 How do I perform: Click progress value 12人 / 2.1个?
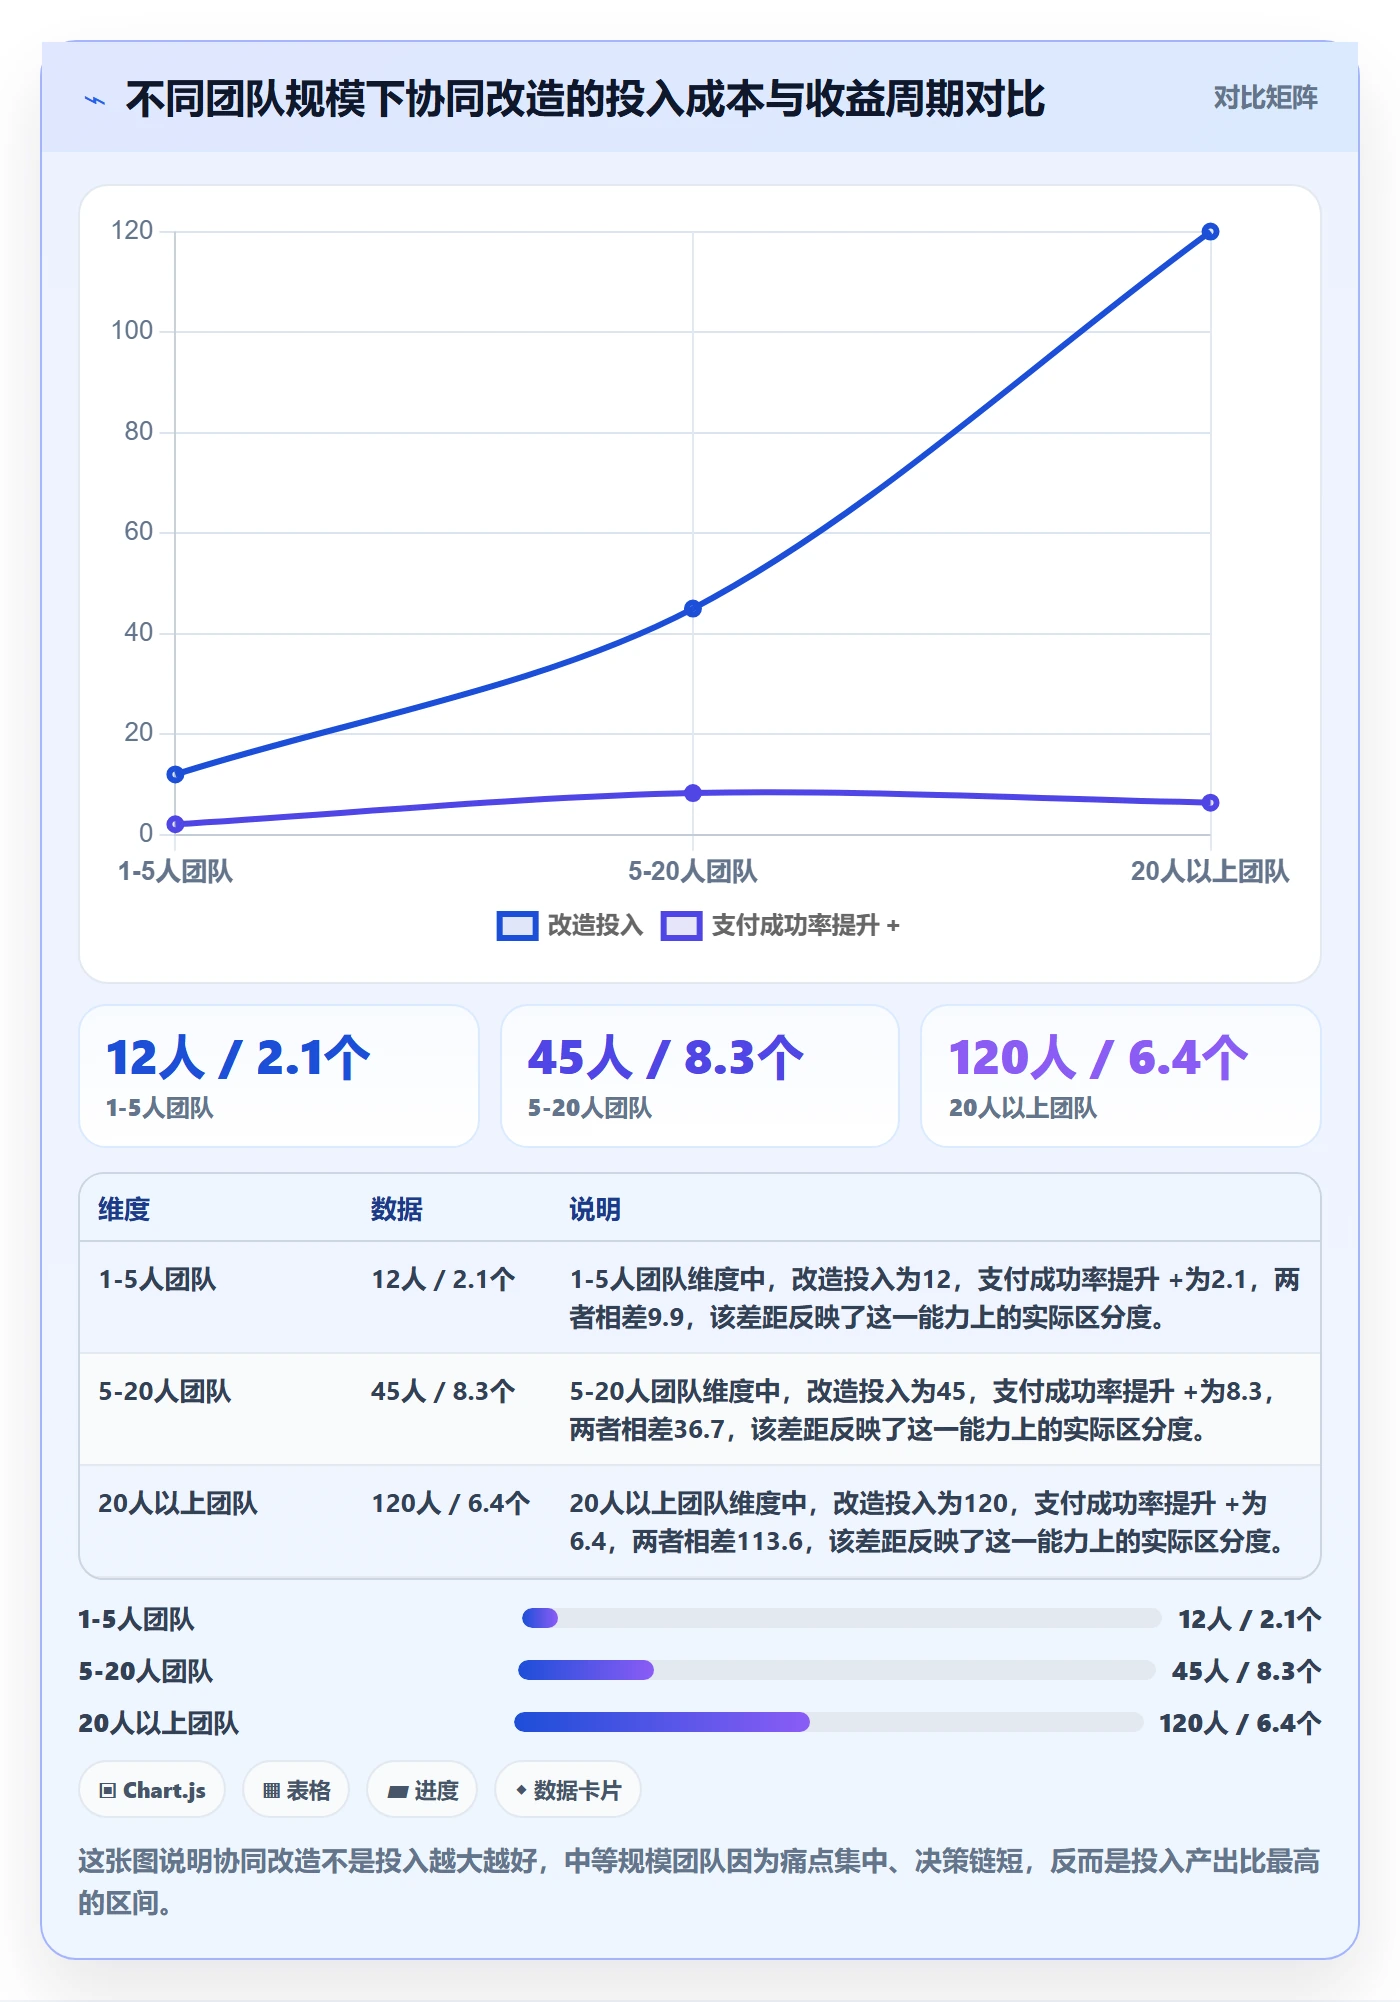tap(1249, 1619)
